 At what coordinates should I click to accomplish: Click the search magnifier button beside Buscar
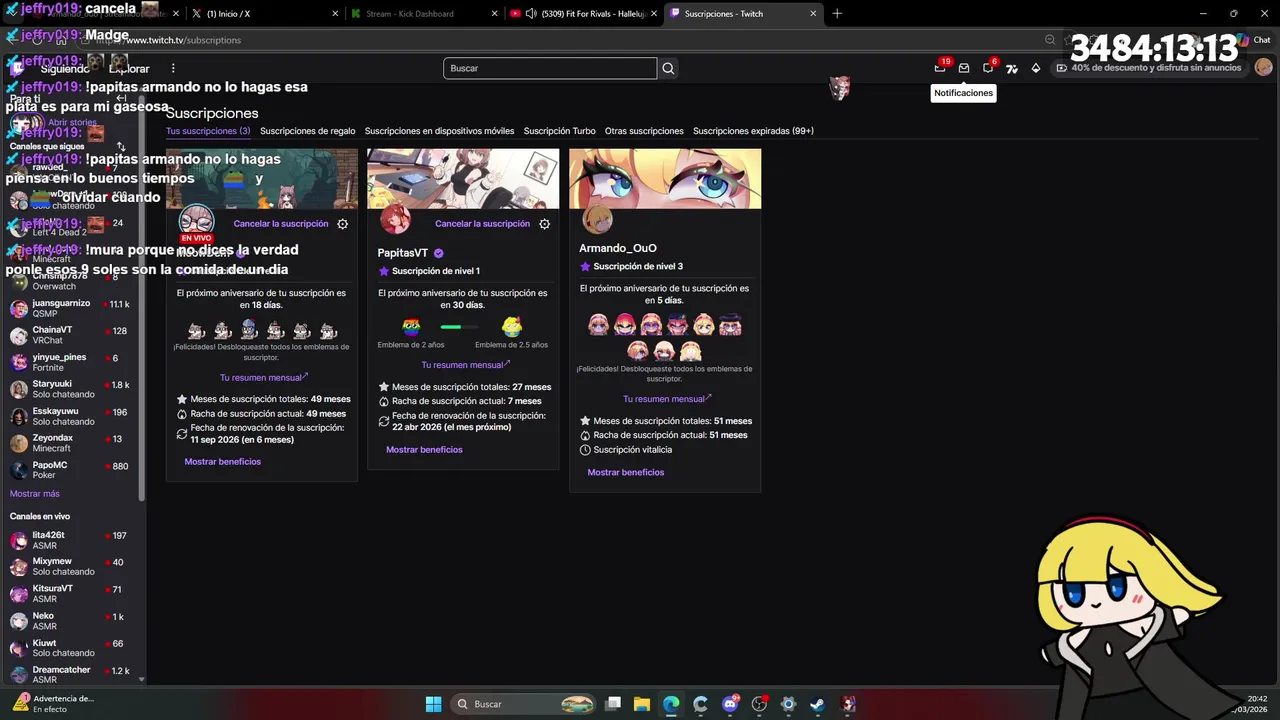(x=668, y=68)
